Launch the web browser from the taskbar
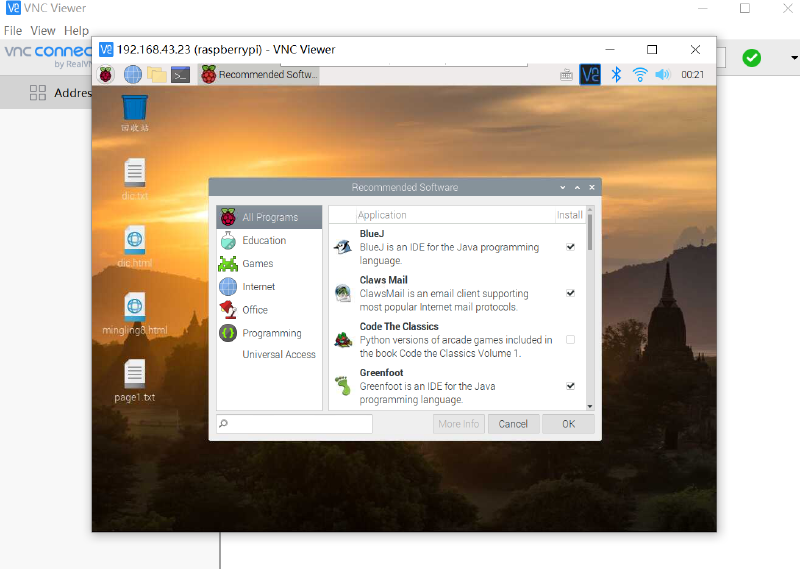Image resolution: width=800 pixels, height=569 pixels. pyautogui.click(x=132, y=74)
